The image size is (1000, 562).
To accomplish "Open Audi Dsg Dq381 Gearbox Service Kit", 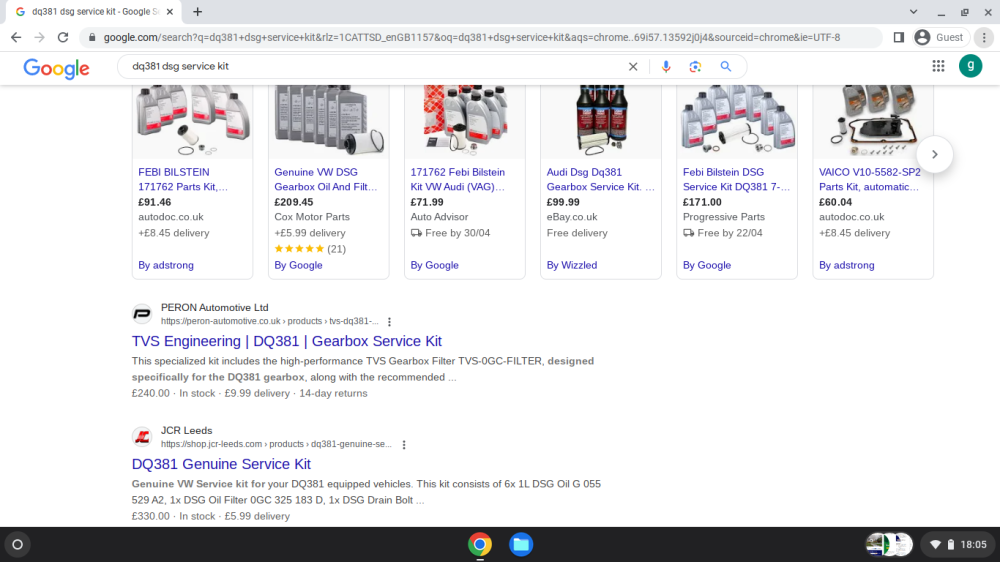I will (x=600, y=179).
